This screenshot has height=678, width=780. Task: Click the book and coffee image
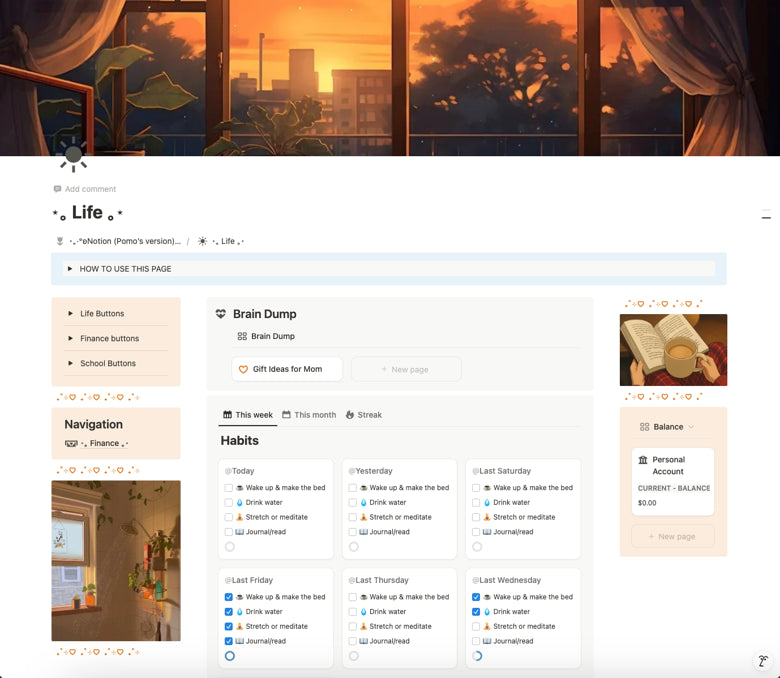(x=673, y=350)
